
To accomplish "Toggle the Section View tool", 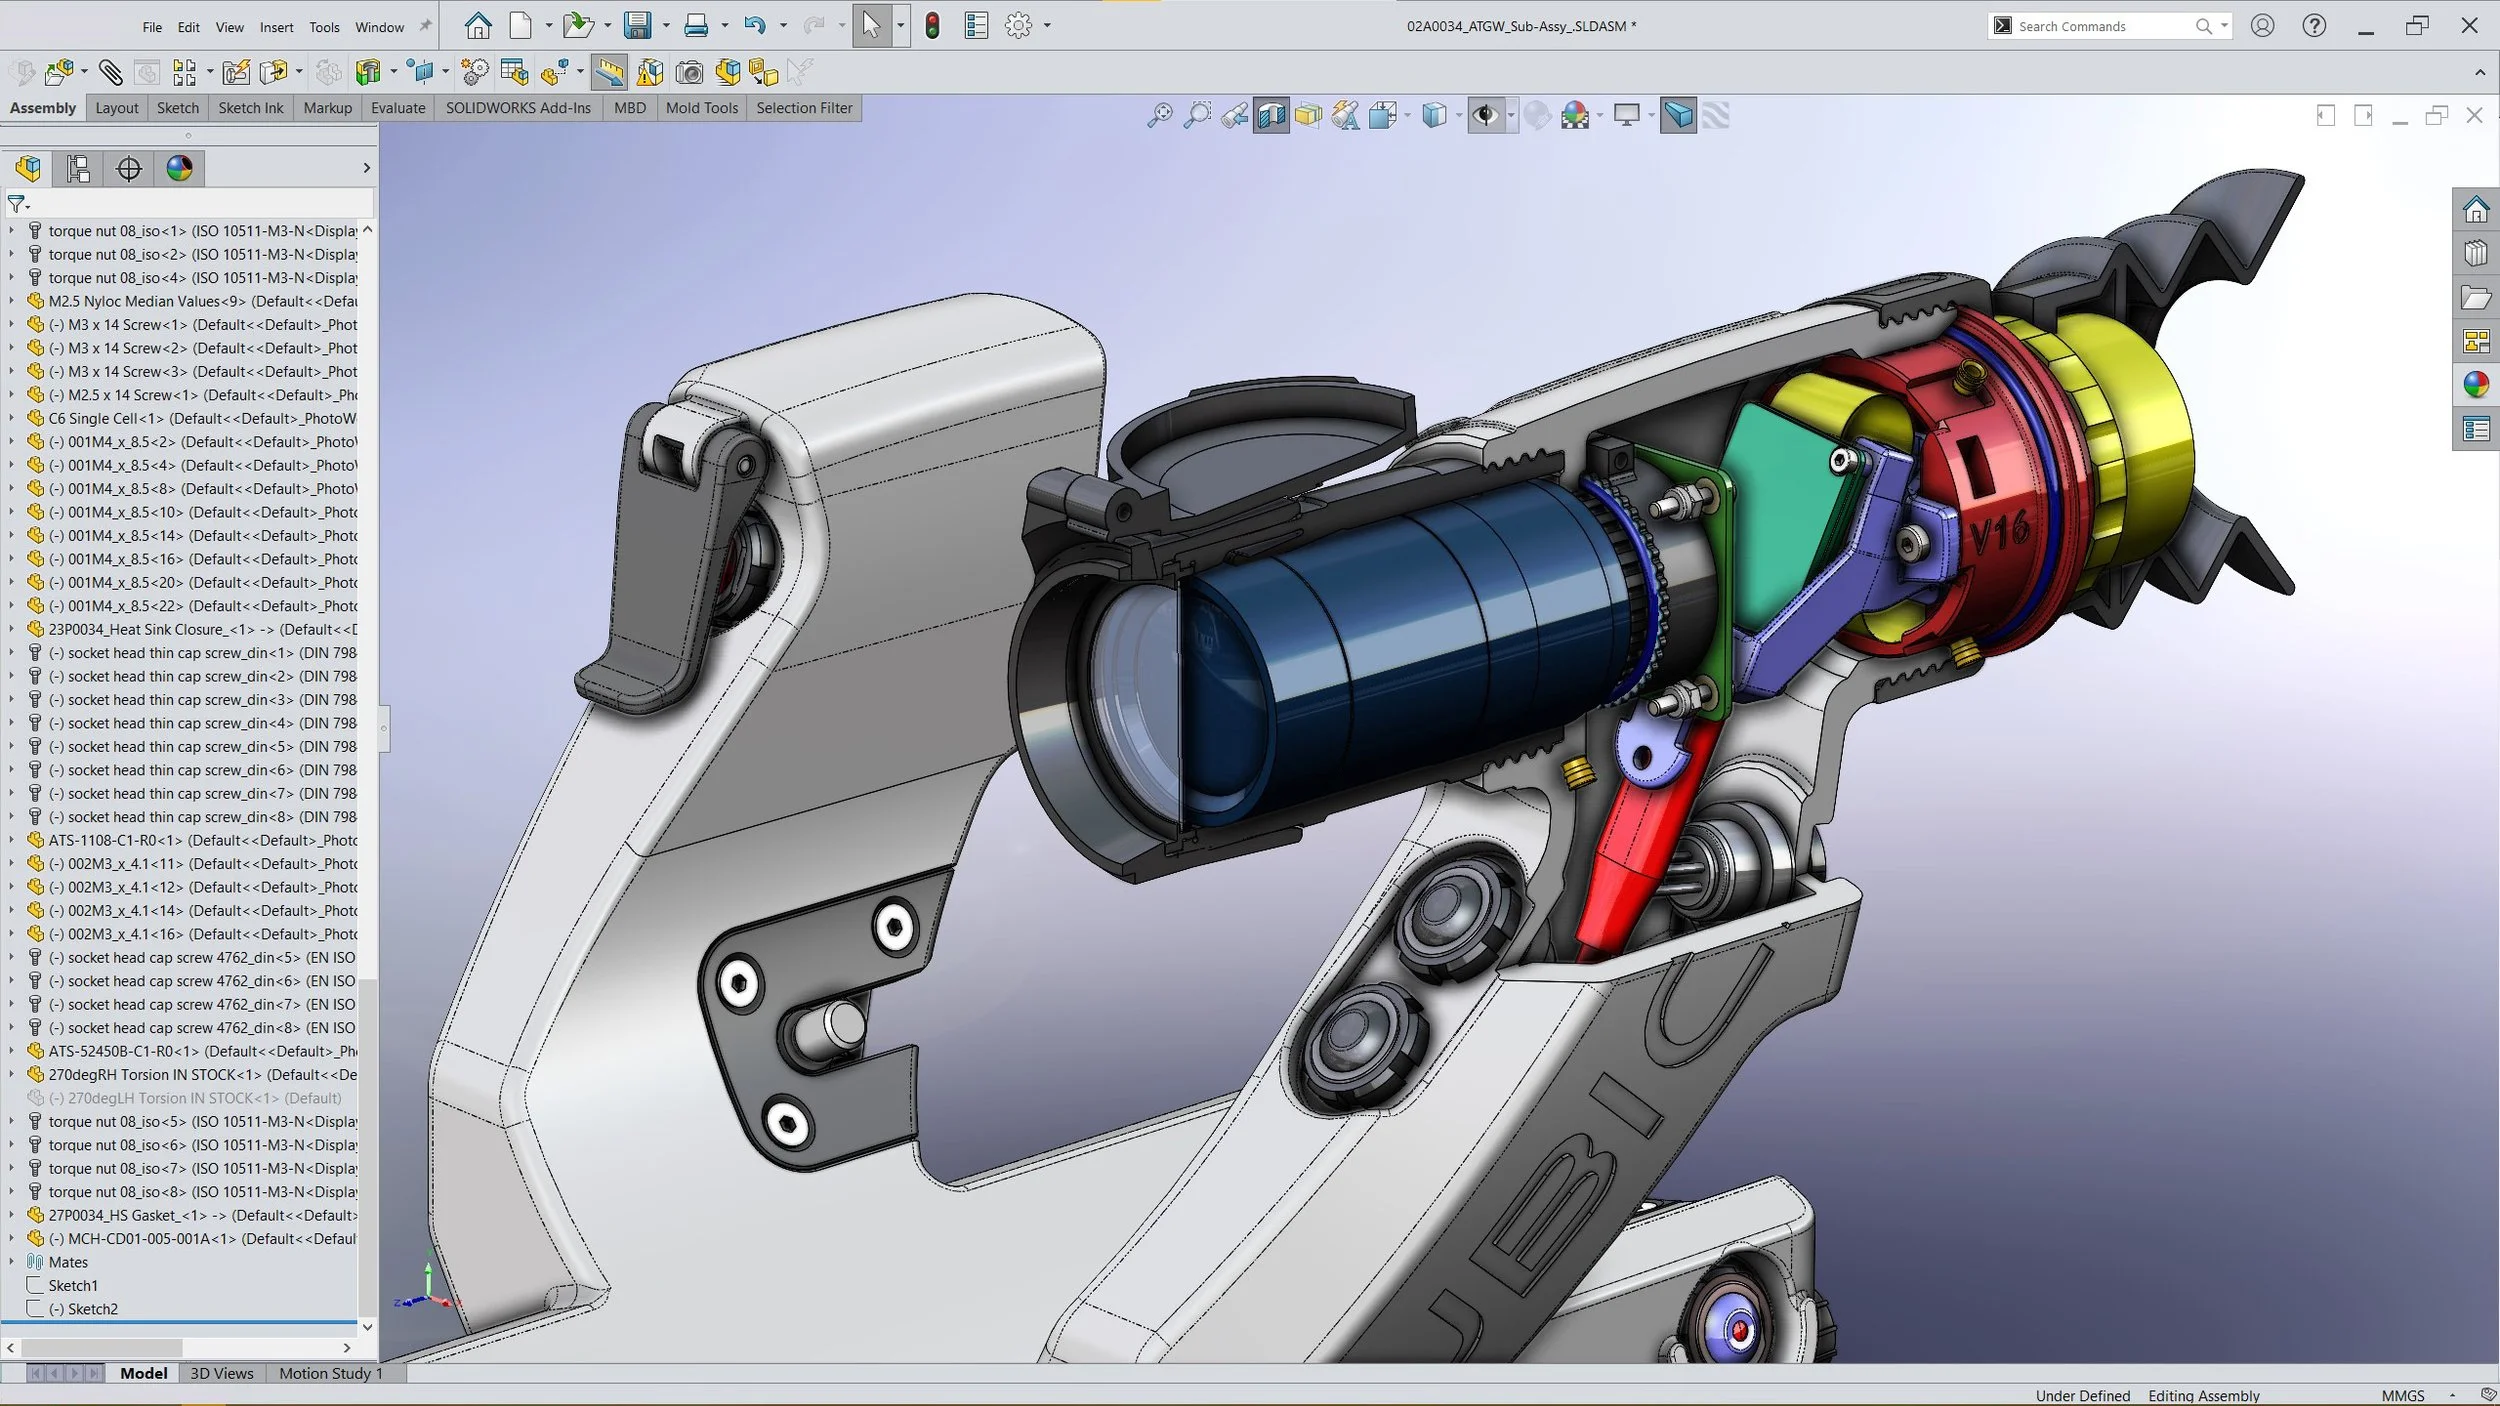I will point(1271,116).
